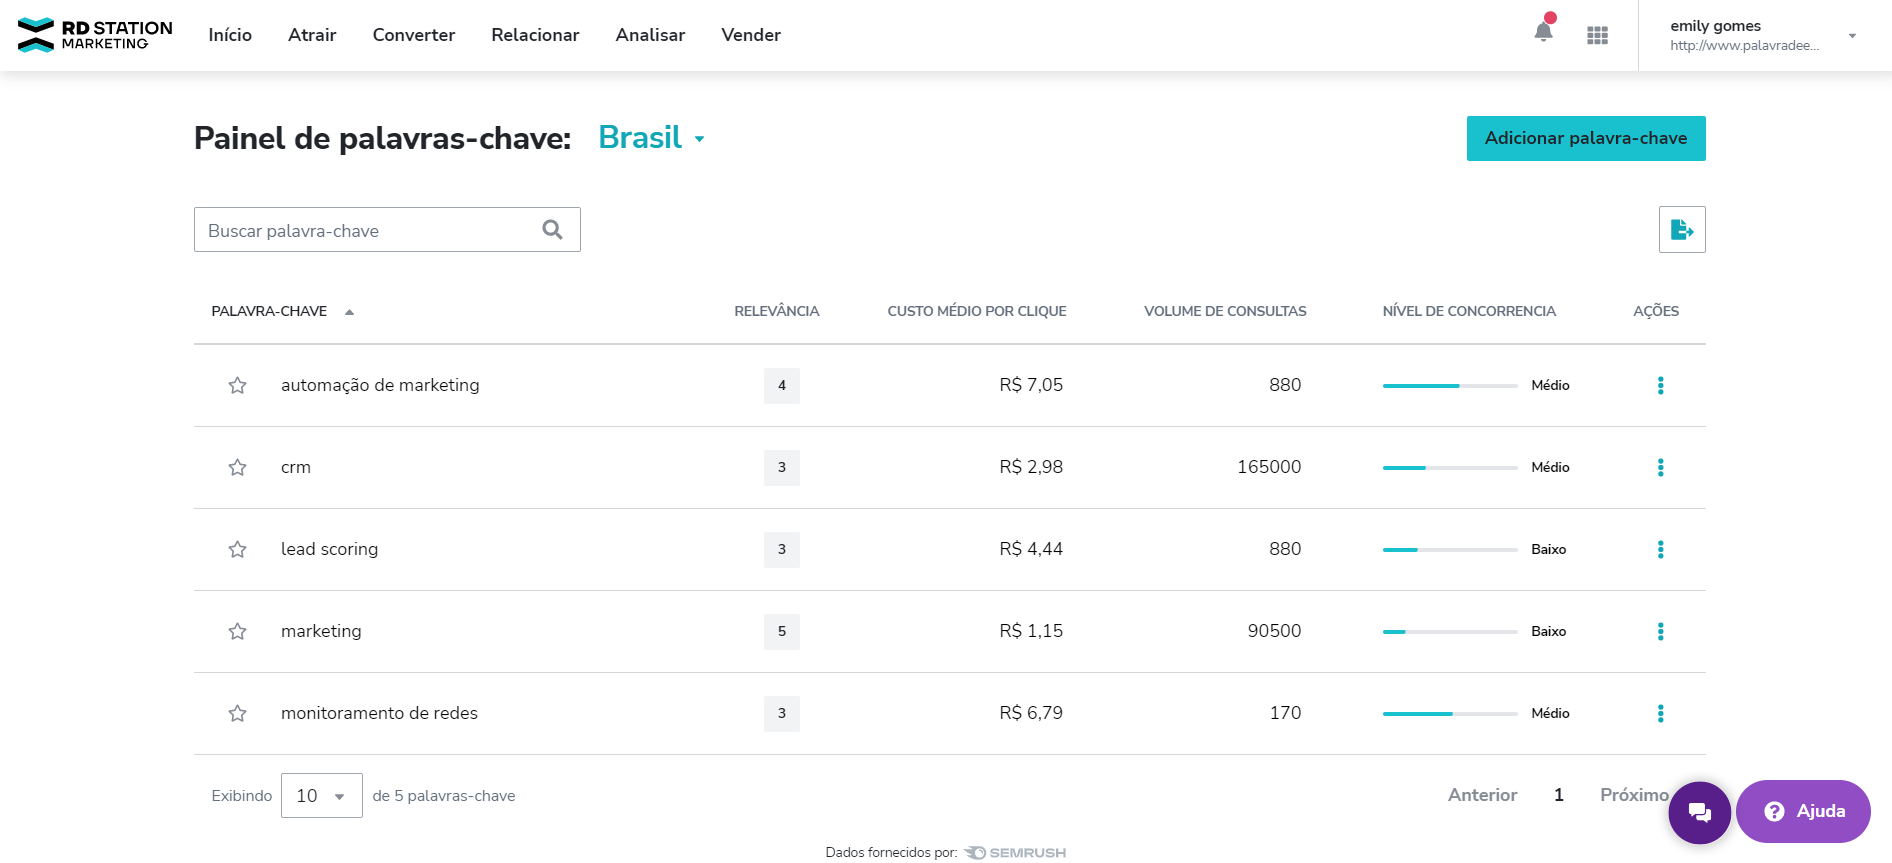This screenshot has width=1892, height=863.
Task: Open actions menu for monitoramento de redes
Action: coord(1660,713)
